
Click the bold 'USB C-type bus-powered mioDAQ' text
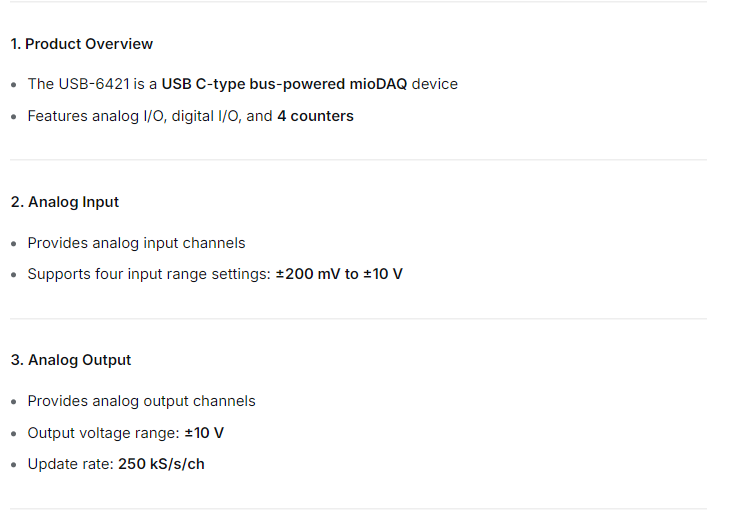[x=284, y=84]
